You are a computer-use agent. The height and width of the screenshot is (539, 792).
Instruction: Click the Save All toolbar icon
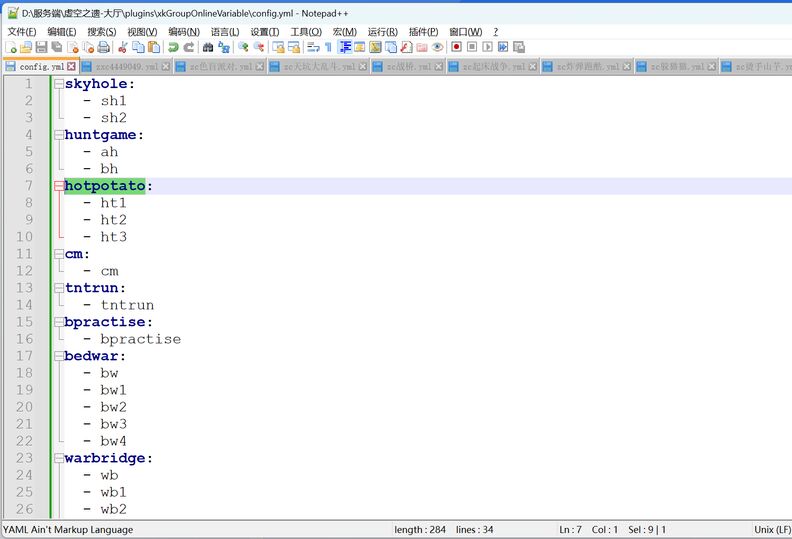click(57, 47)
